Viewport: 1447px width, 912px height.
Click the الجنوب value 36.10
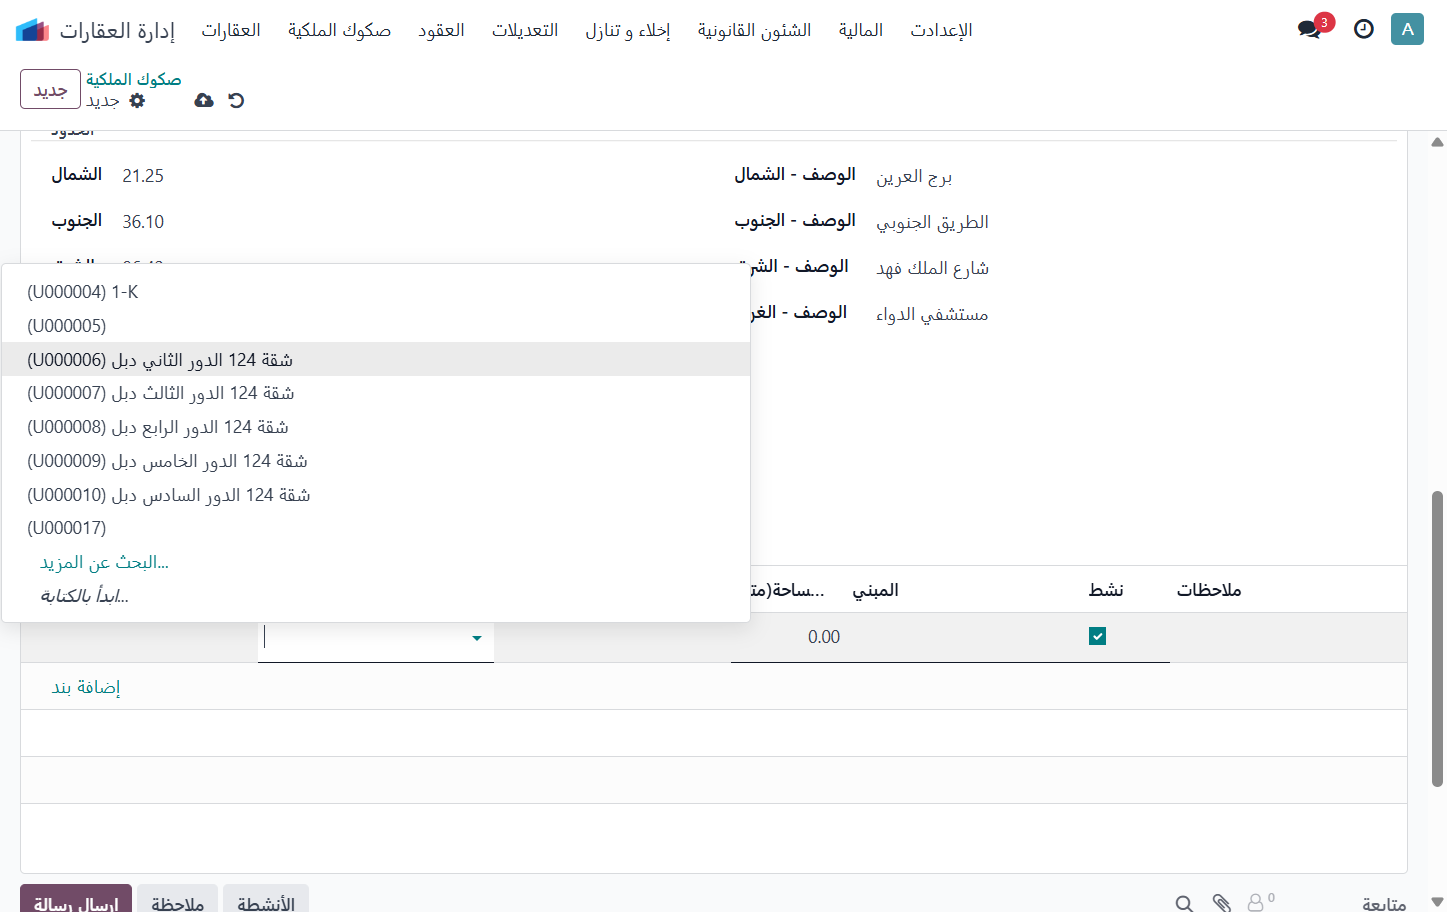[143, 222]
